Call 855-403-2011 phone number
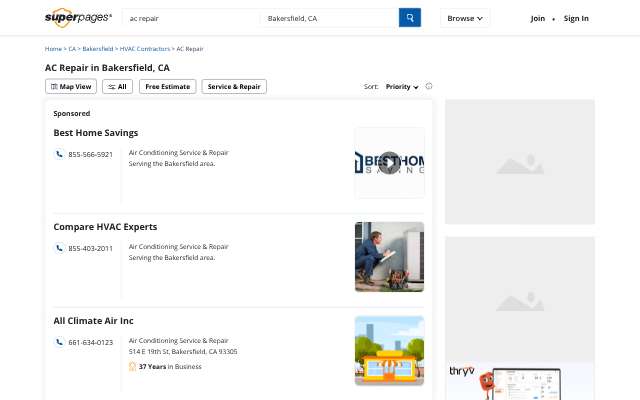The image size is (640, 400). [x=91, y=248]
